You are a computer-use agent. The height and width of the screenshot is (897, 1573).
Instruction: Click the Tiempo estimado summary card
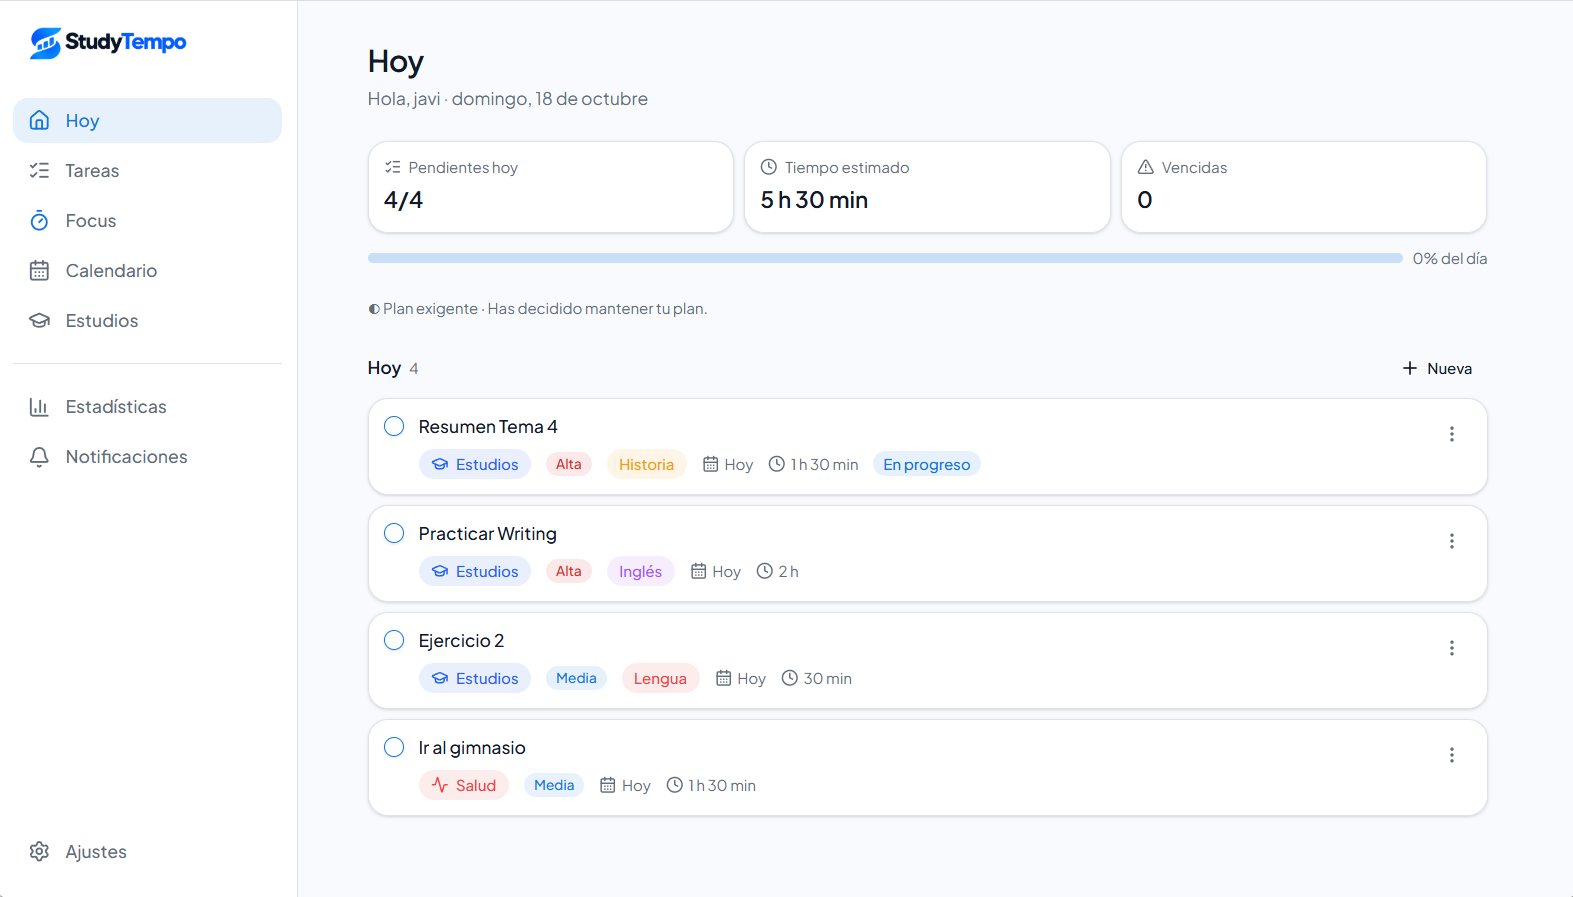point(927,187)
